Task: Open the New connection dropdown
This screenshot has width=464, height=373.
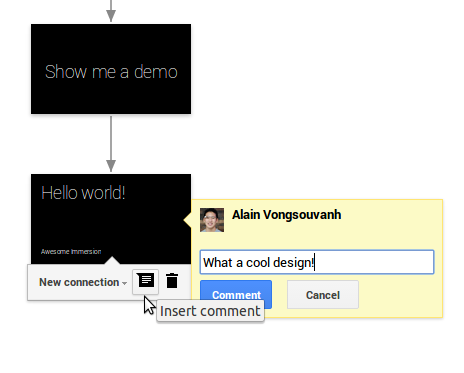Action: click(83, 282)
